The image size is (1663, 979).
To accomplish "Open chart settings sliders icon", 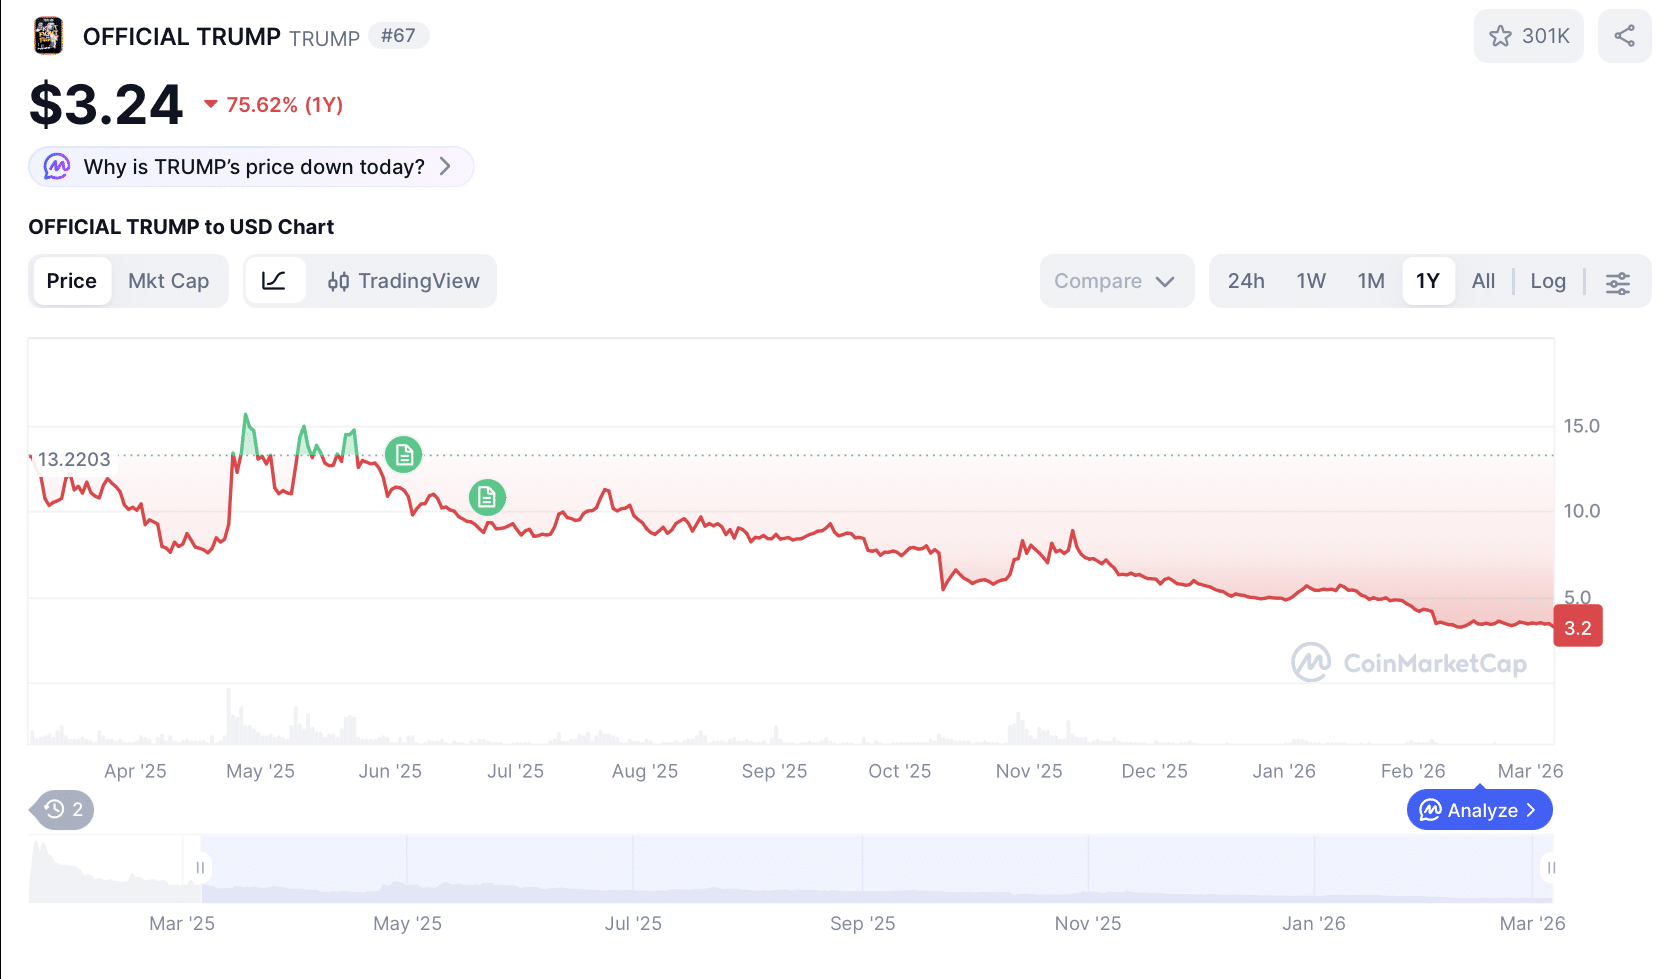I will pyautogui.click(x=1617, y=282).
